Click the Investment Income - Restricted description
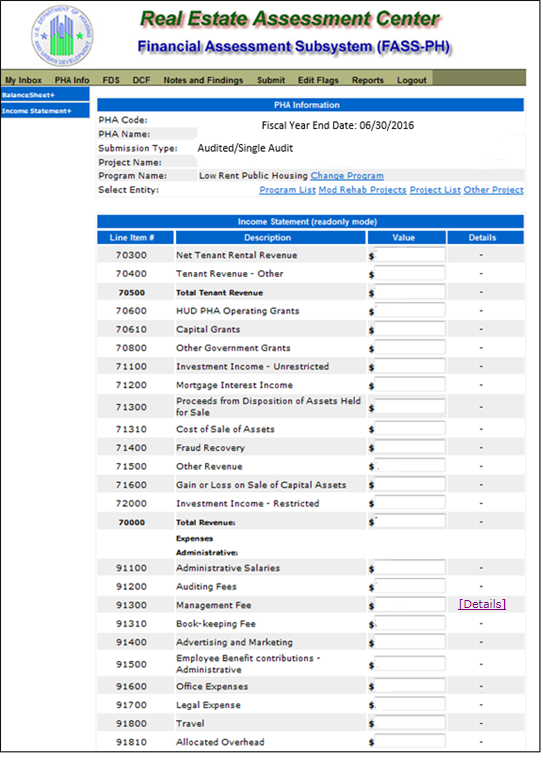Image resolution: width=543 pixels, height=763 pixels. 248,503
